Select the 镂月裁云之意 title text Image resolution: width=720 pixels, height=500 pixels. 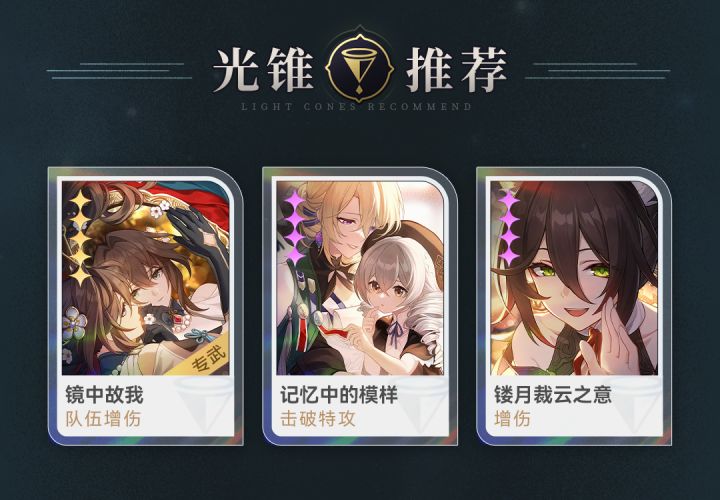click(x=553, y=395)
